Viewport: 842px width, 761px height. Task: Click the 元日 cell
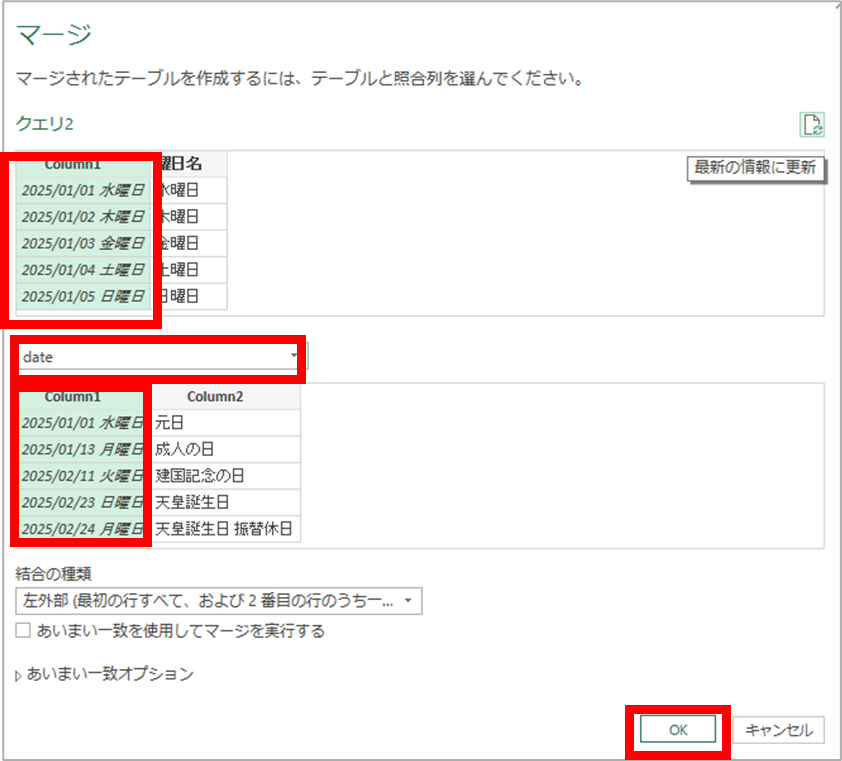pos(226,423)
